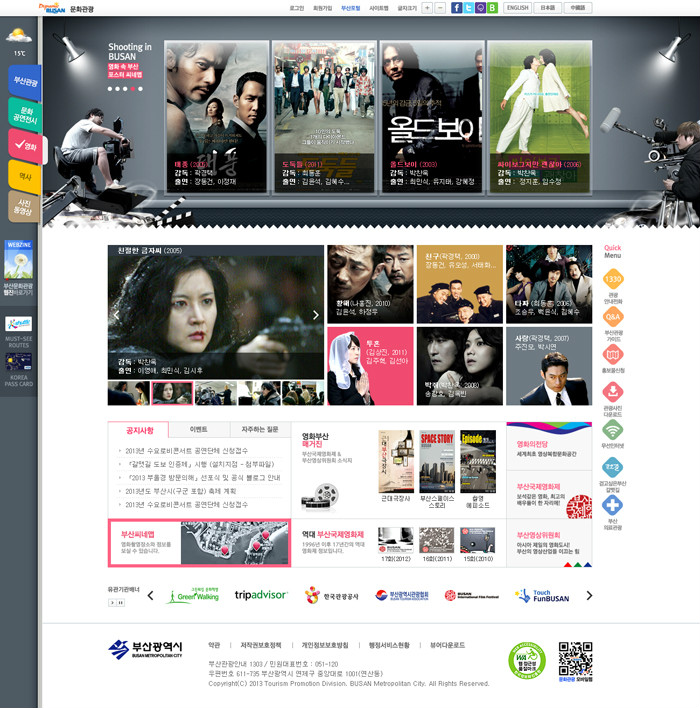The image size is (700, 708).
Task: Show previous slide in 친절한 금자씨 viewer
Action: point(117,315)
